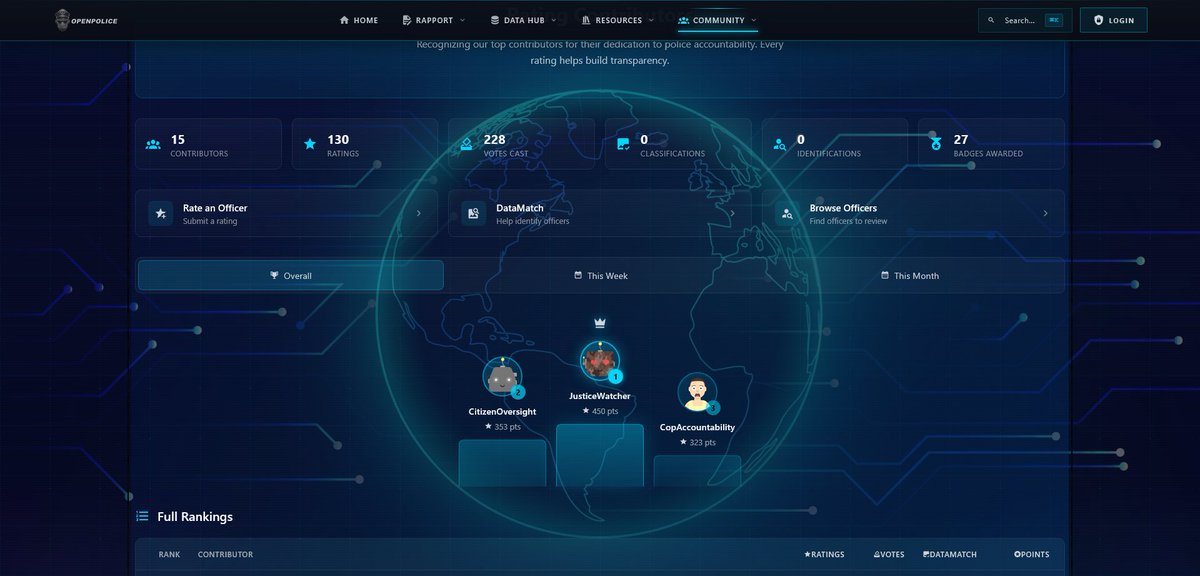Click the Contributors people icon

[153, 144]
